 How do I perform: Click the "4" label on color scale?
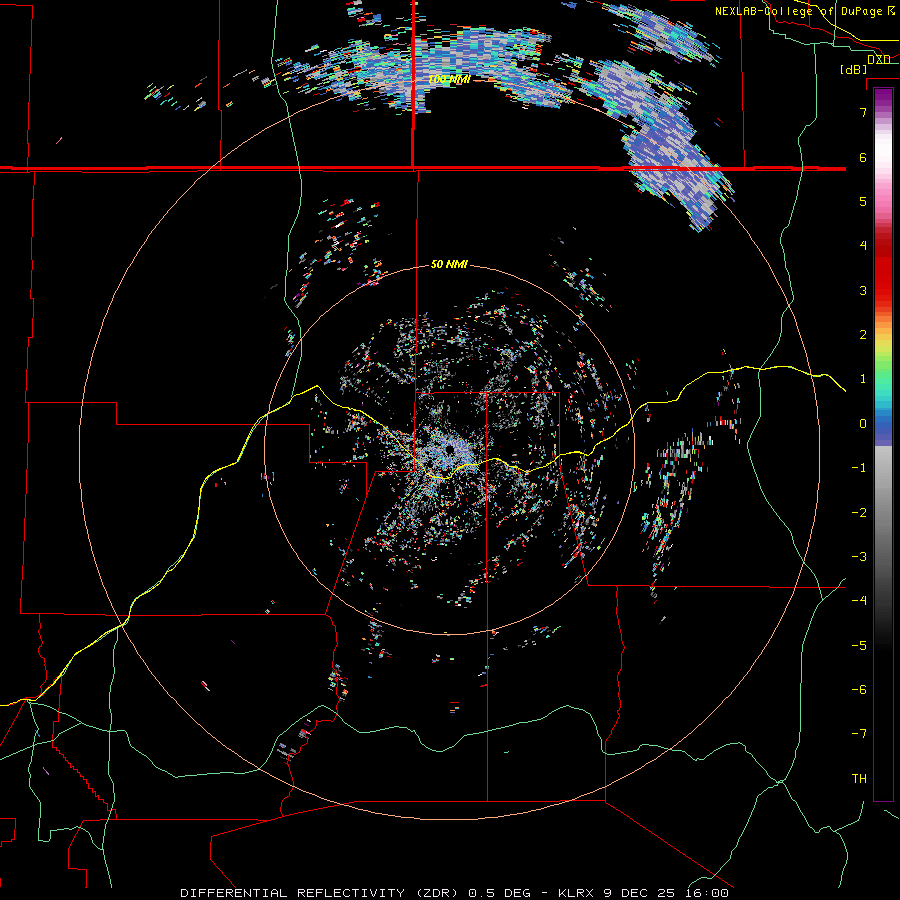[x=863, y=246]
